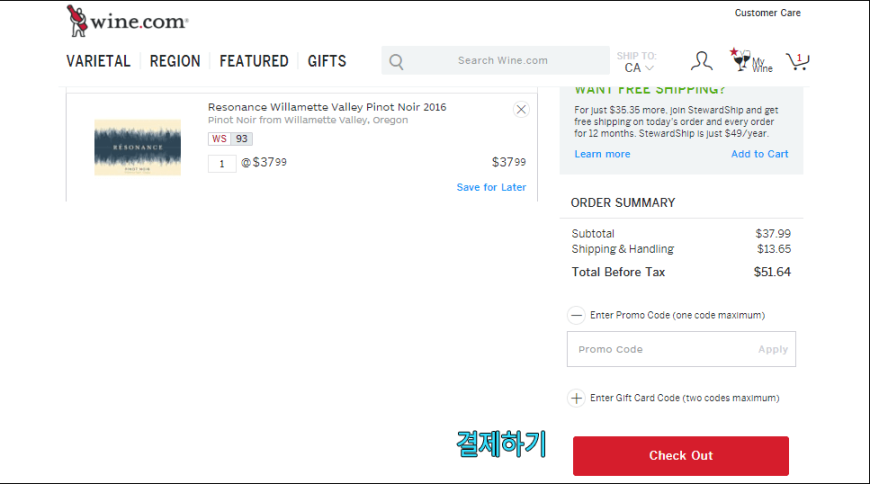Click the Order Summary heading
870x484 pixels.
click(623, 203)
